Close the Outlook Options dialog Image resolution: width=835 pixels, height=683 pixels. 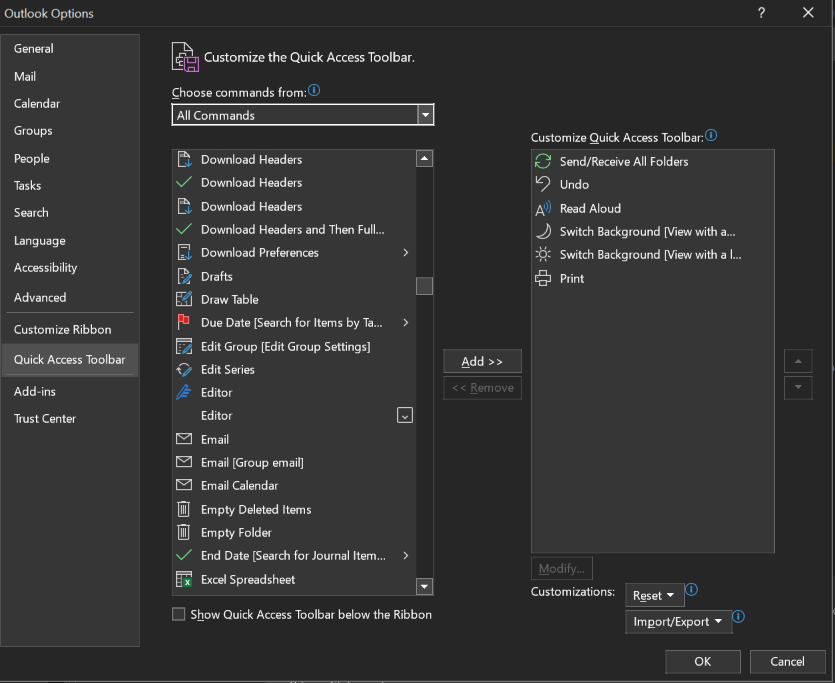[808, 13]
